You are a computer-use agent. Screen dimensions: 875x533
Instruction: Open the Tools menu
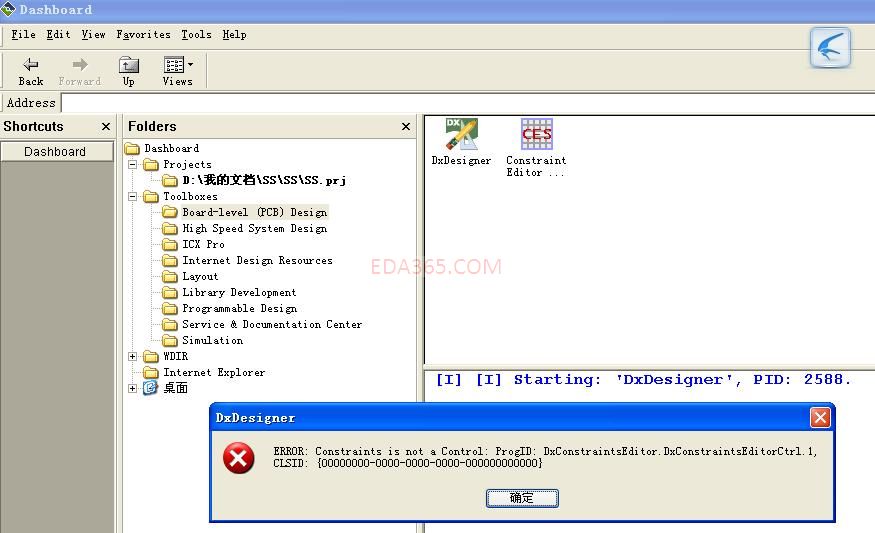[x=196, y=35]
